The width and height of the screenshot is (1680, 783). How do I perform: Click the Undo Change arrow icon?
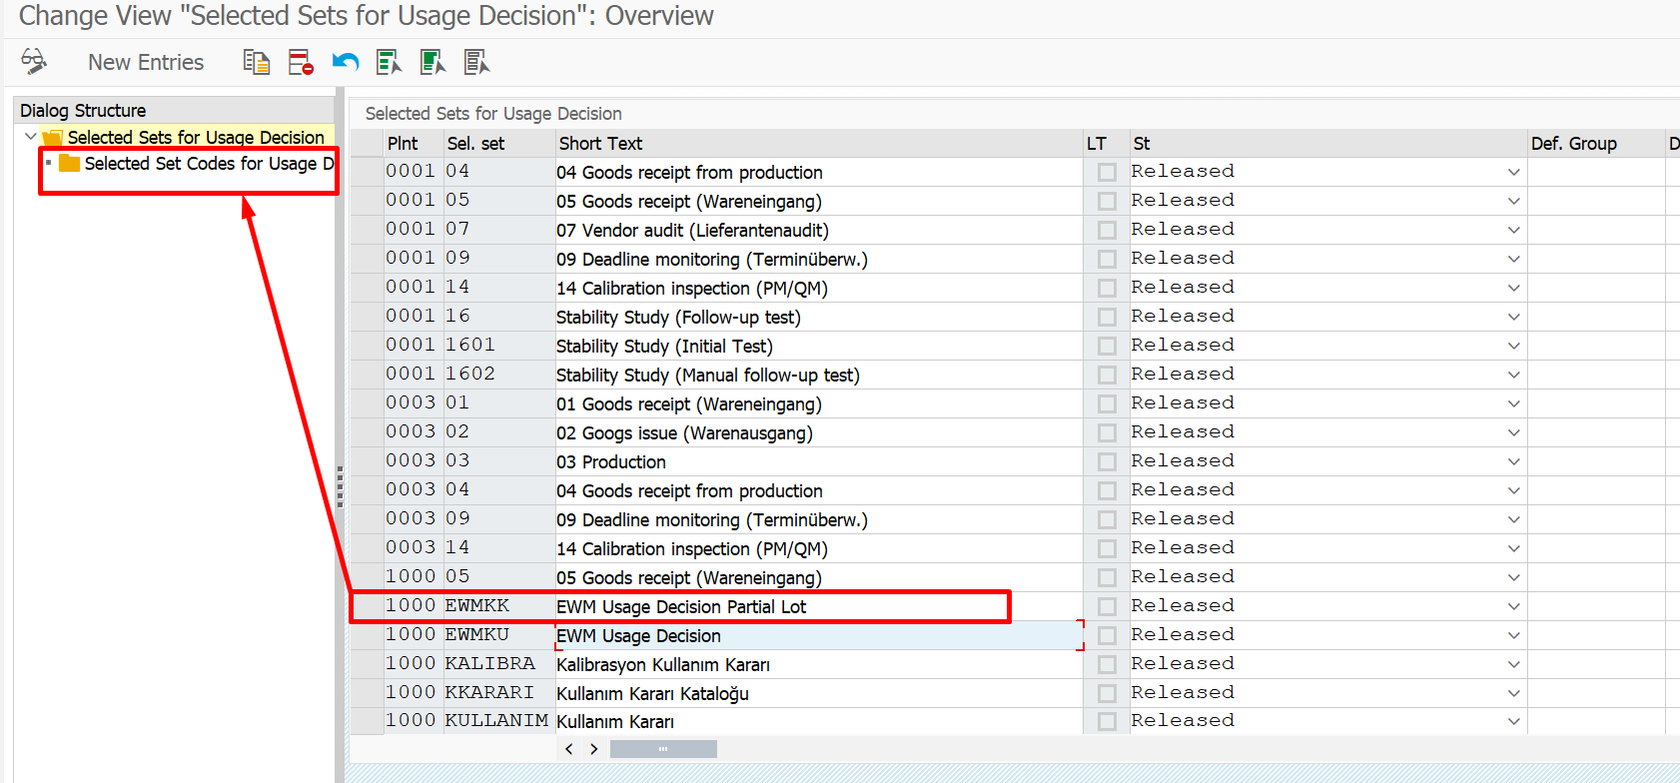[x=345, y=62]
